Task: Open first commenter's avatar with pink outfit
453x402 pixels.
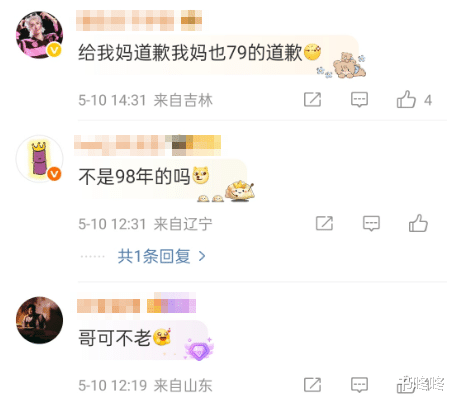Action: coord(39,35)
